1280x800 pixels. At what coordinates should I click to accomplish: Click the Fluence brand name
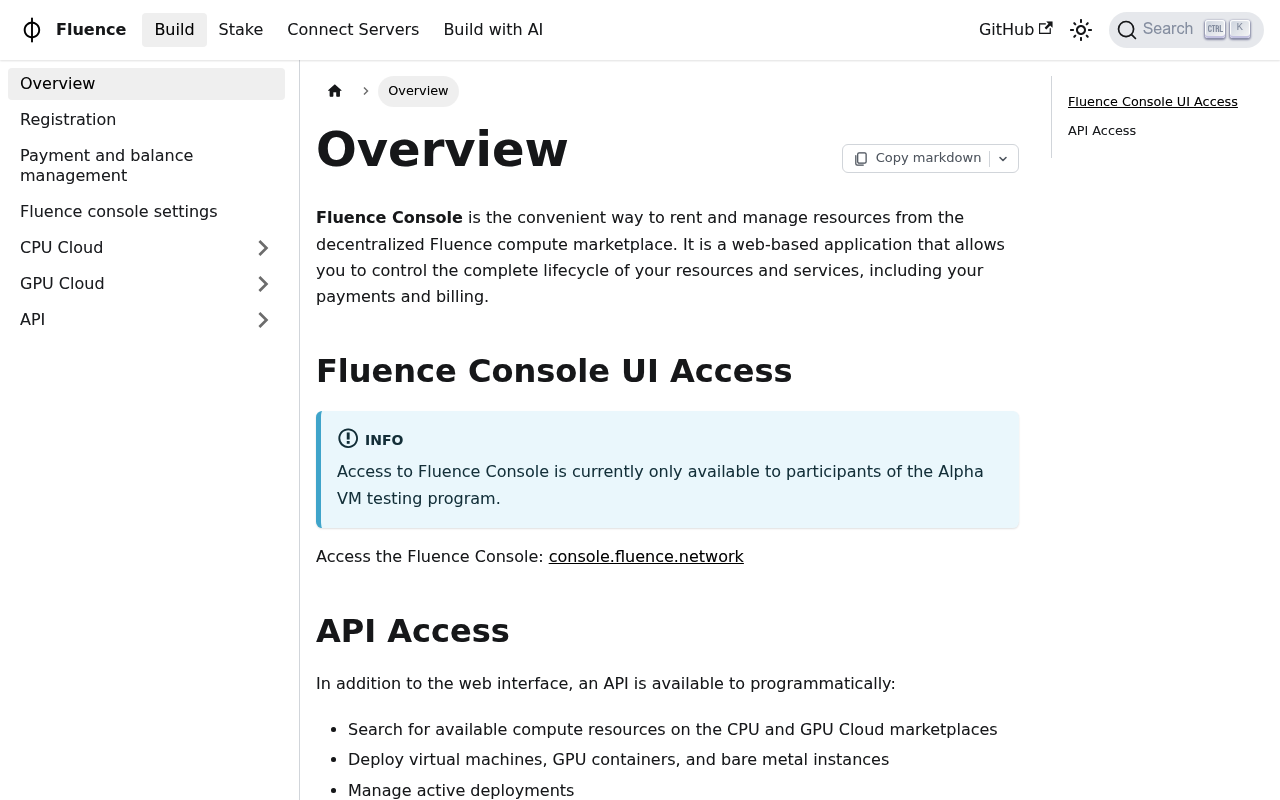click(91, 30)
